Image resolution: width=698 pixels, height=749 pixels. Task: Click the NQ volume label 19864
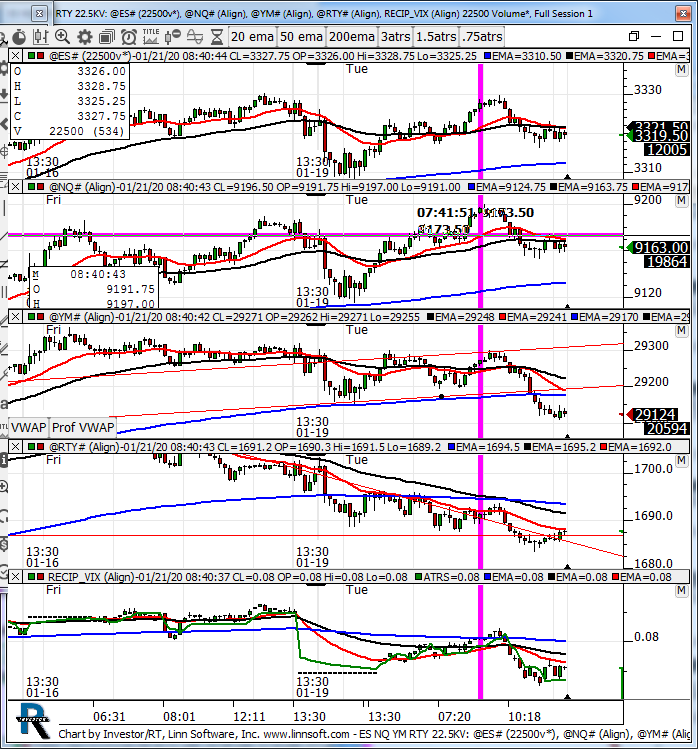(x=667, y=261)
